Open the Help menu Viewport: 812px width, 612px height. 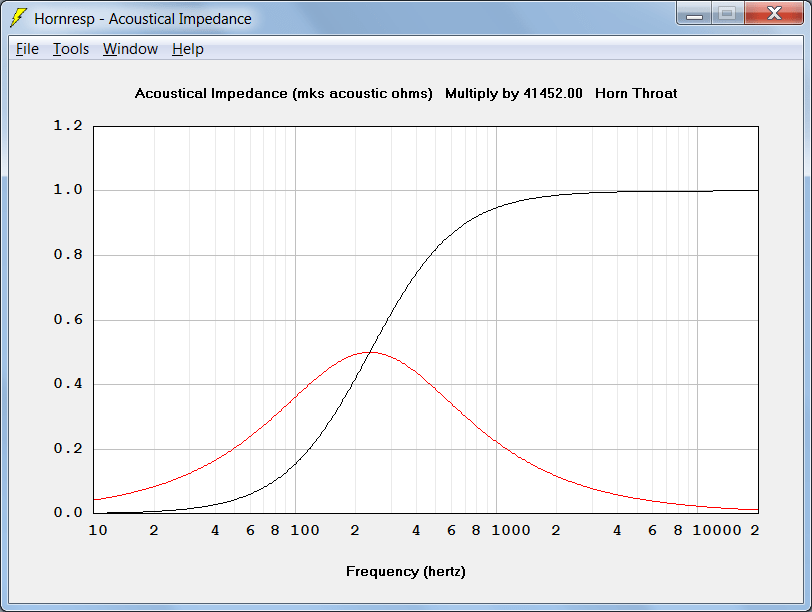187,49
